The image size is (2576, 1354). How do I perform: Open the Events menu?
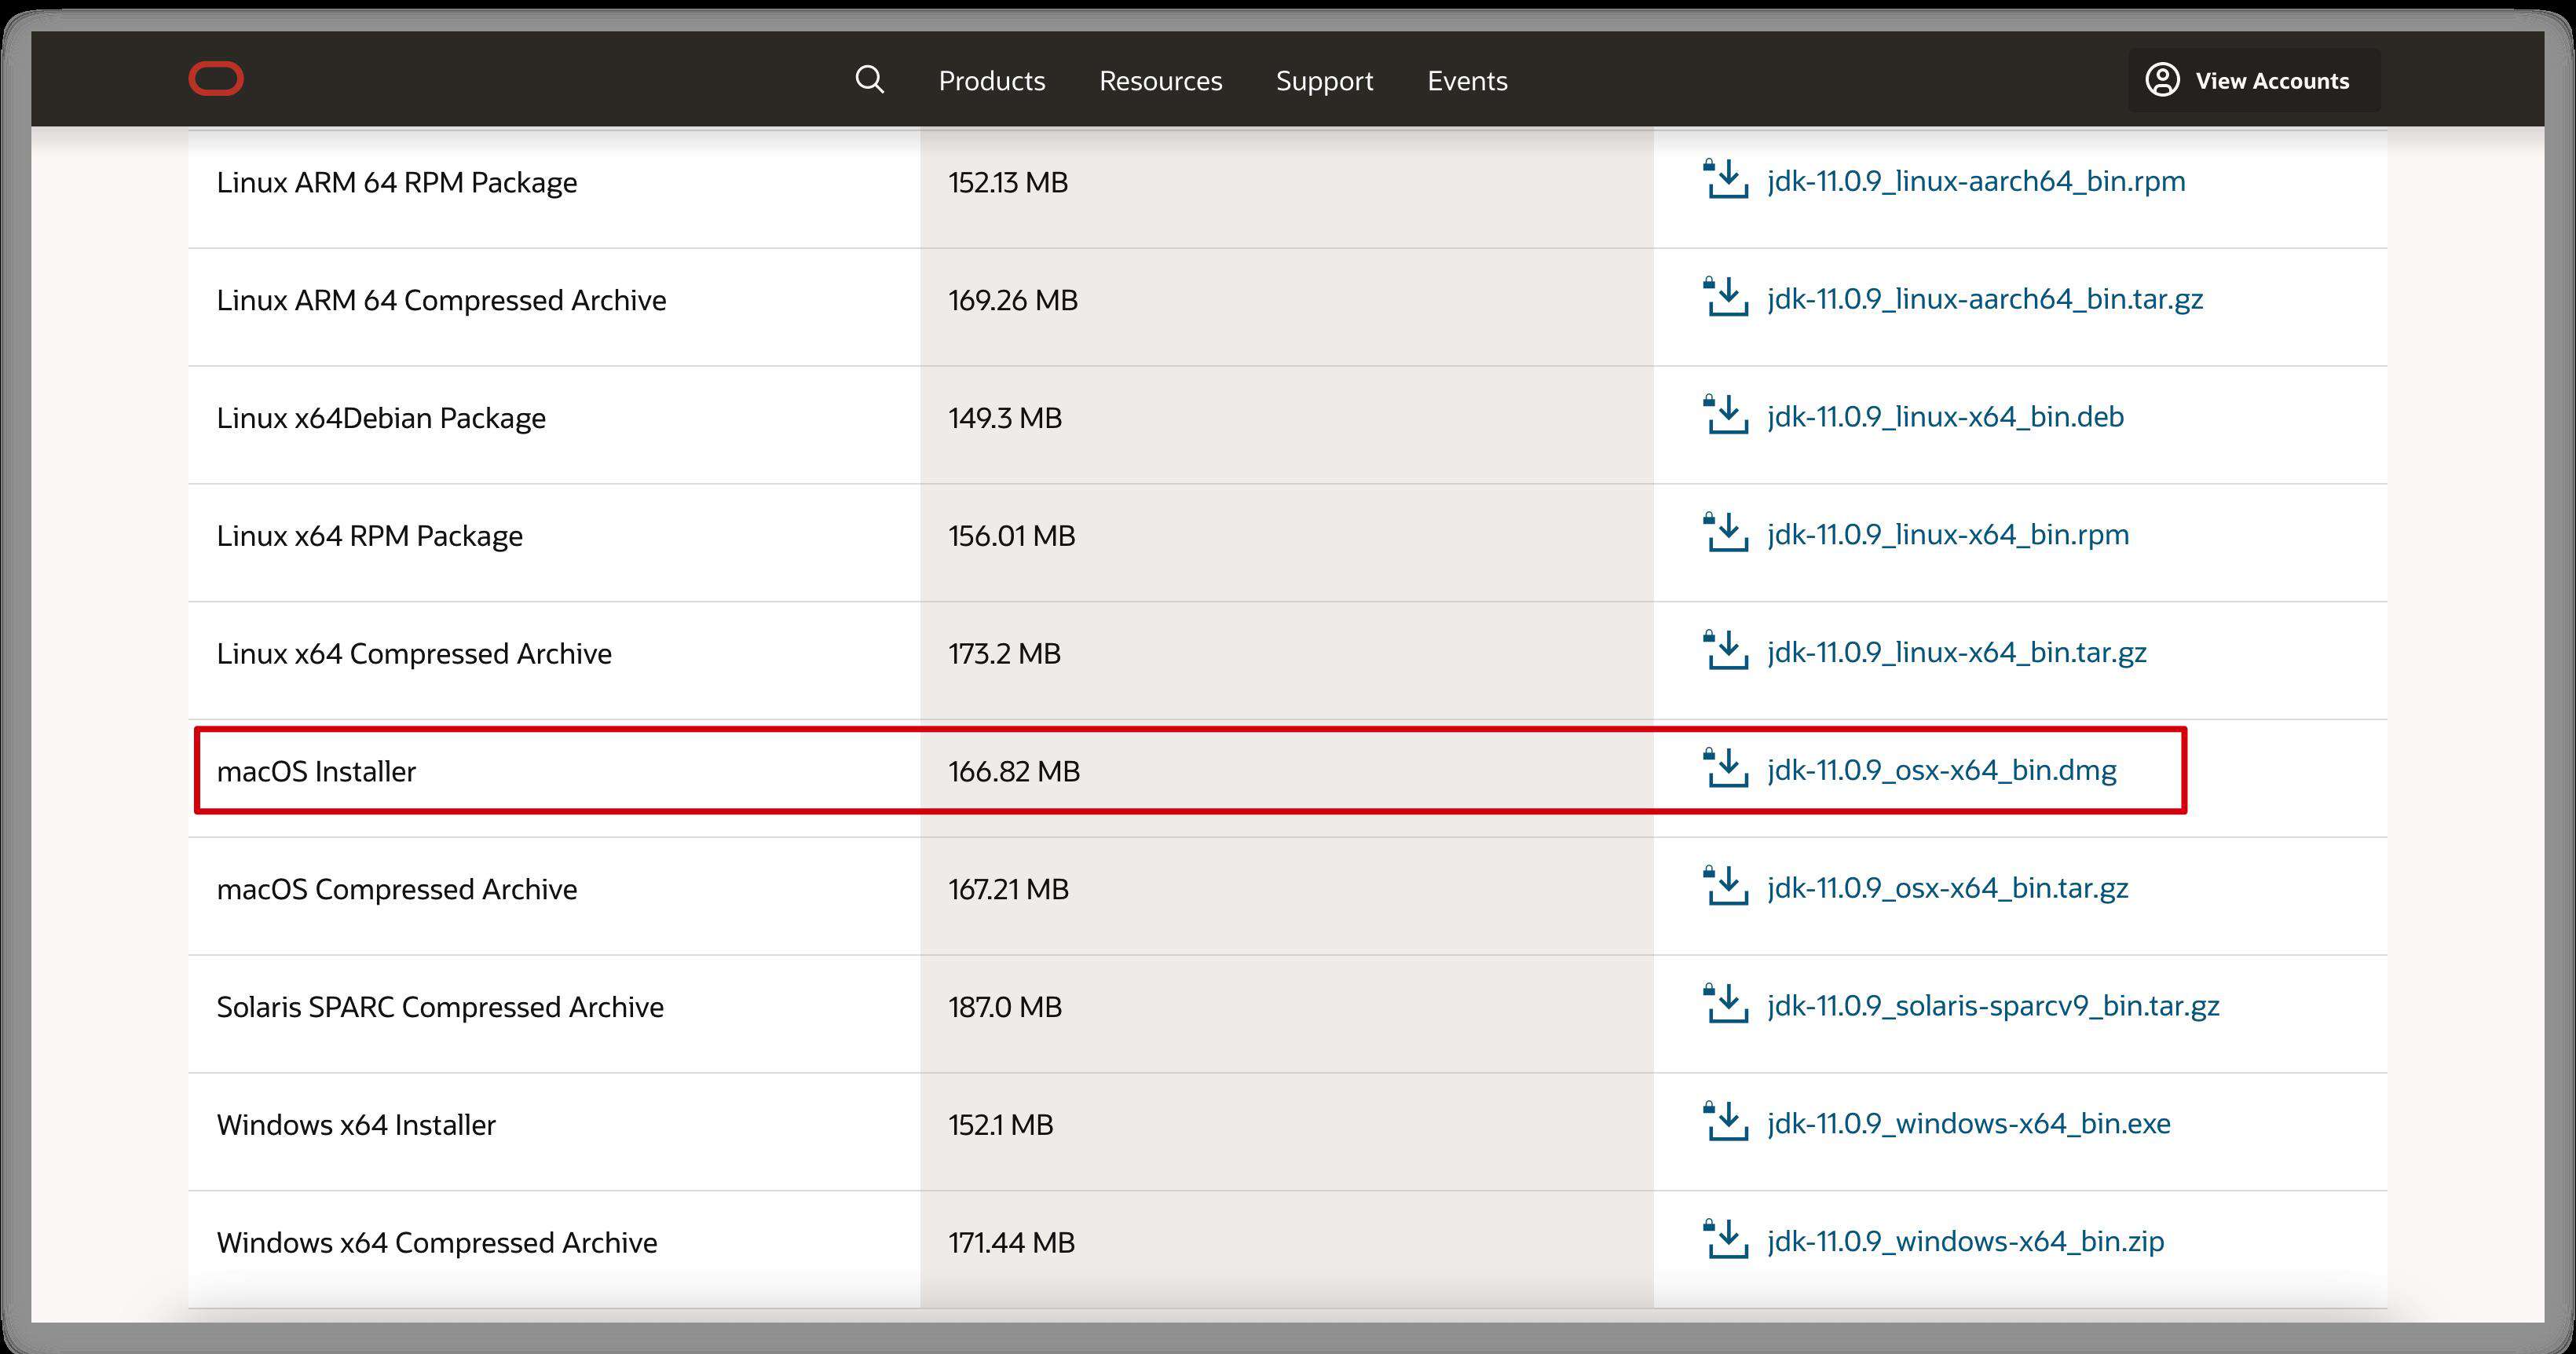1467,80
